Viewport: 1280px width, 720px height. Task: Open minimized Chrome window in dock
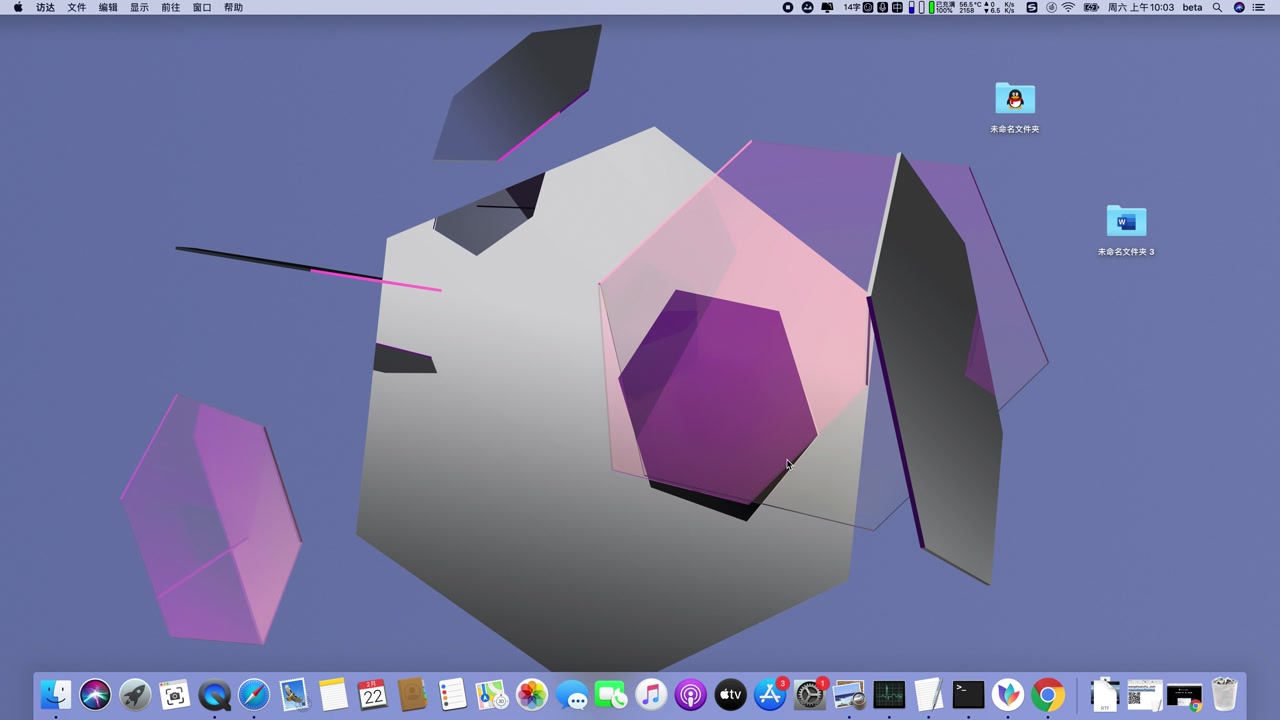[1185, 694]
